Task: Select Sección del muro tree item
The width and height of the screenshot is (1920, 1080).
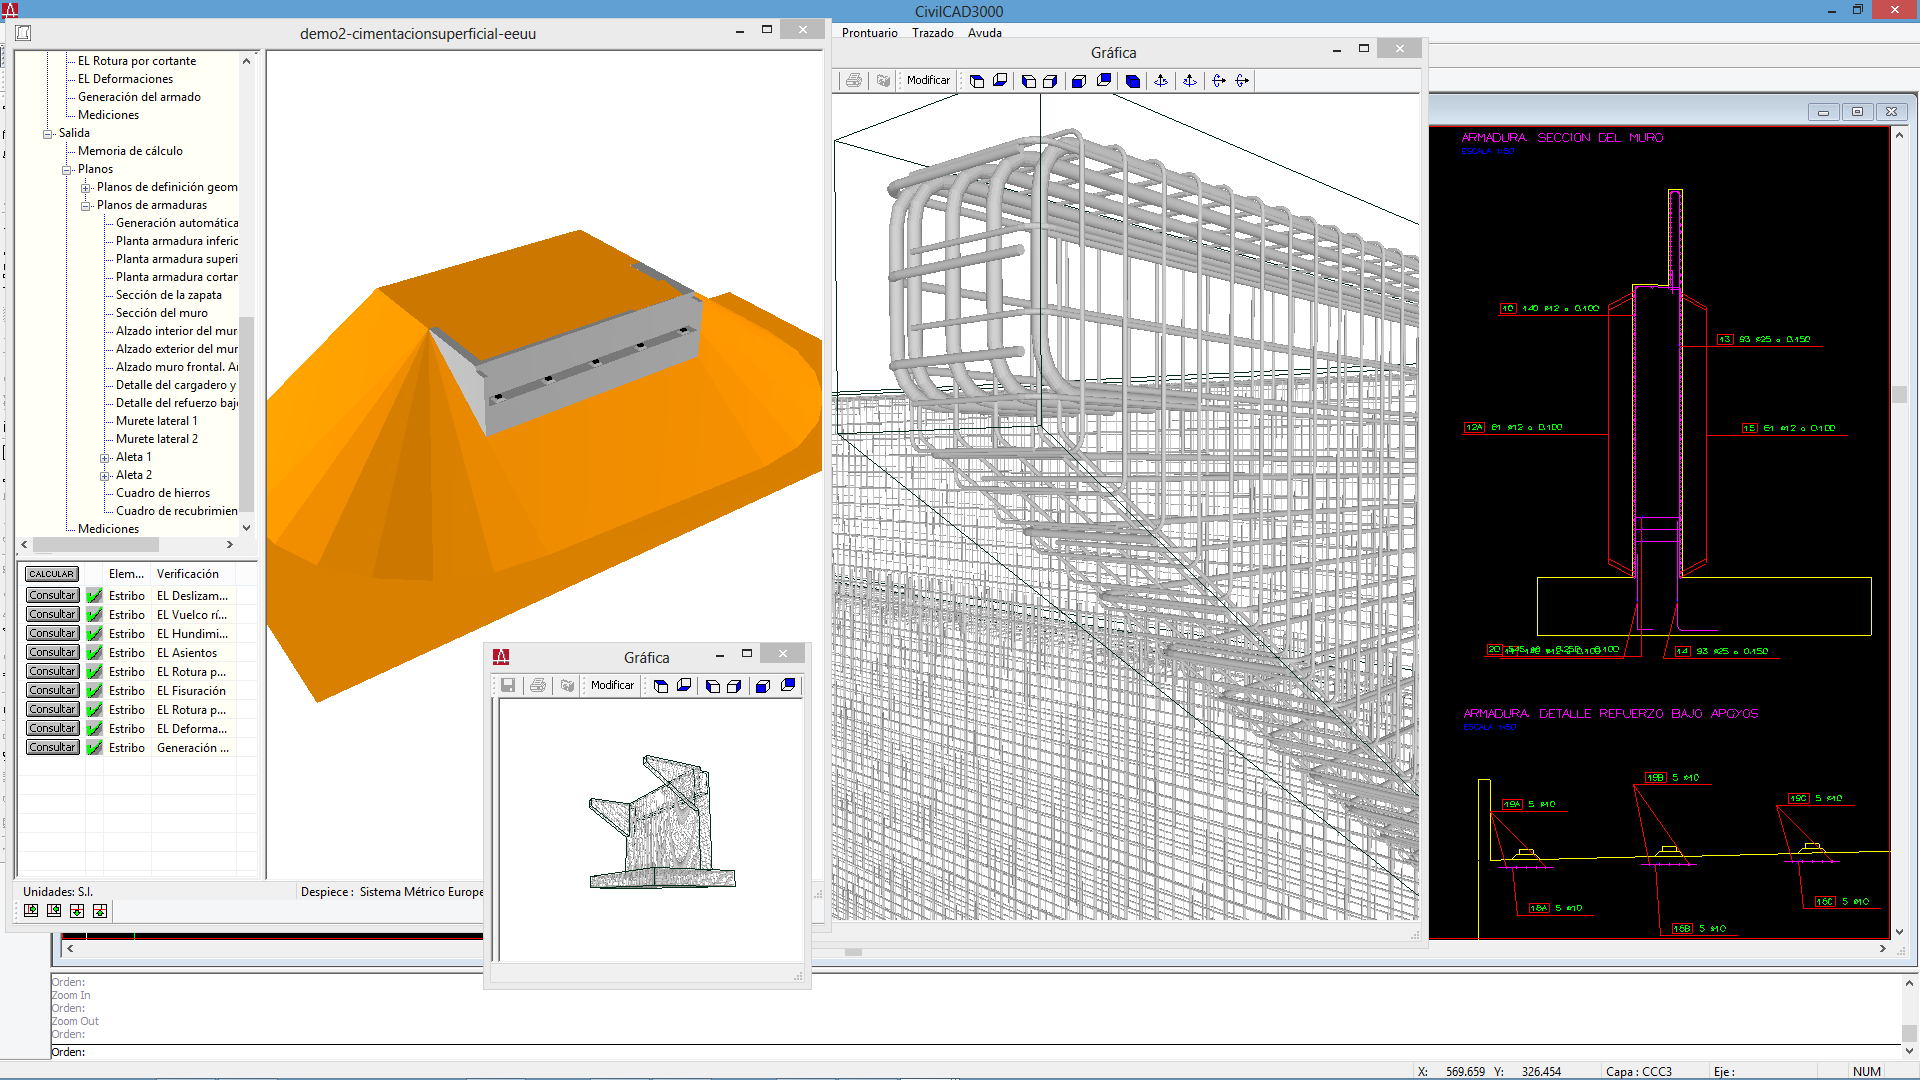Action: click(x=161, y=313)
